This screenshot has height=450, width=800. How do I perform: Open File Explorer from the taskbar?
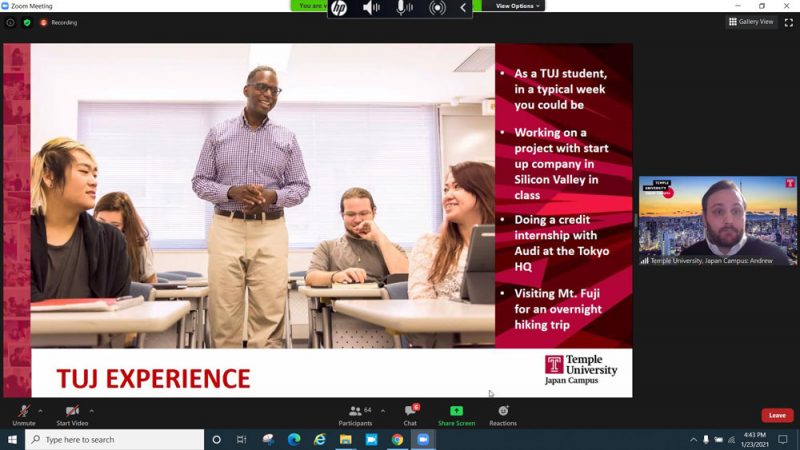pyautogui.click(x=346, y=439)
